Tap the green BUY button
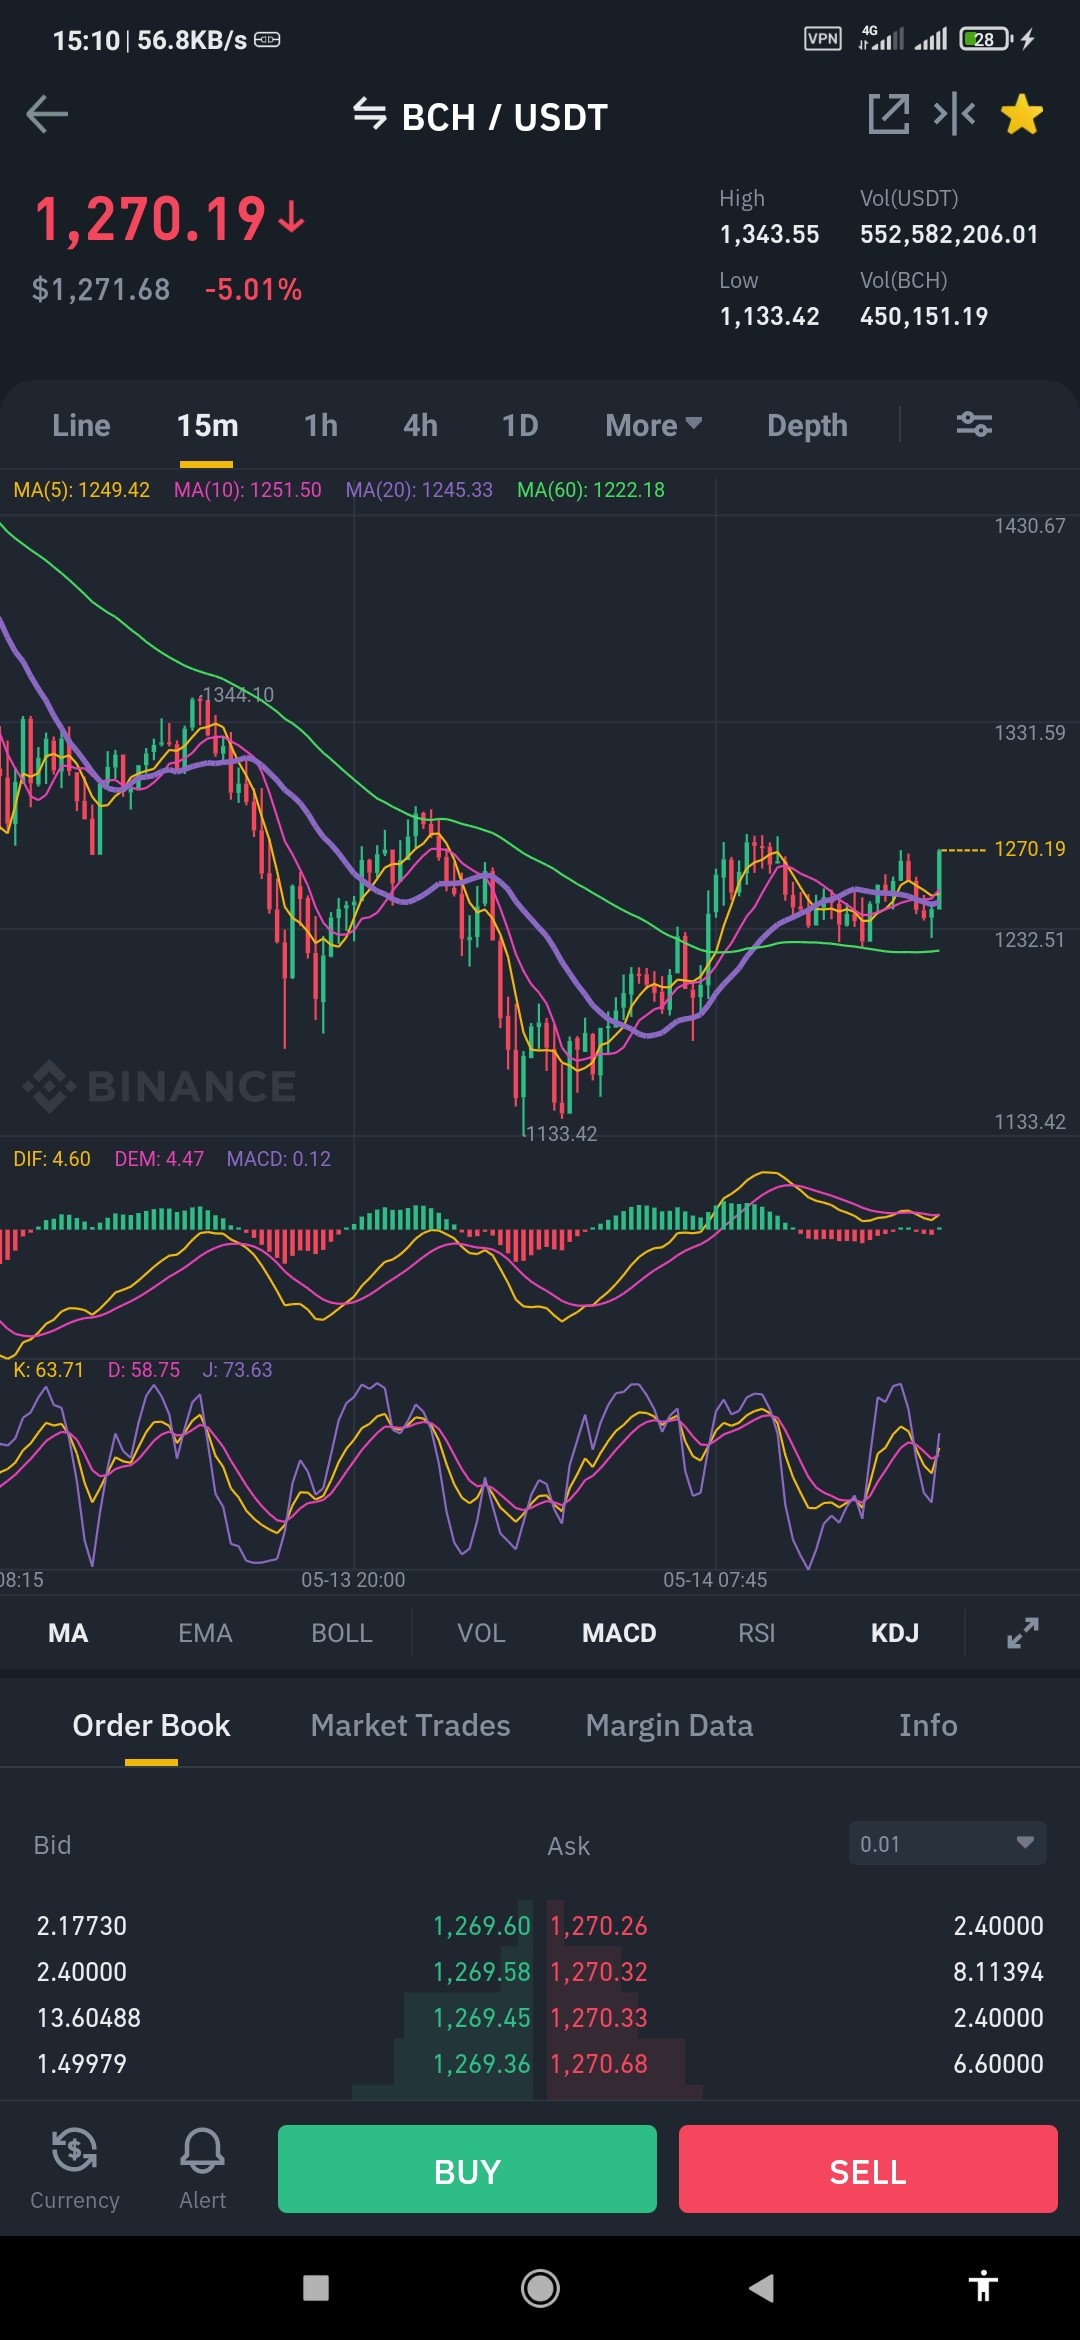 [467, 2169]
